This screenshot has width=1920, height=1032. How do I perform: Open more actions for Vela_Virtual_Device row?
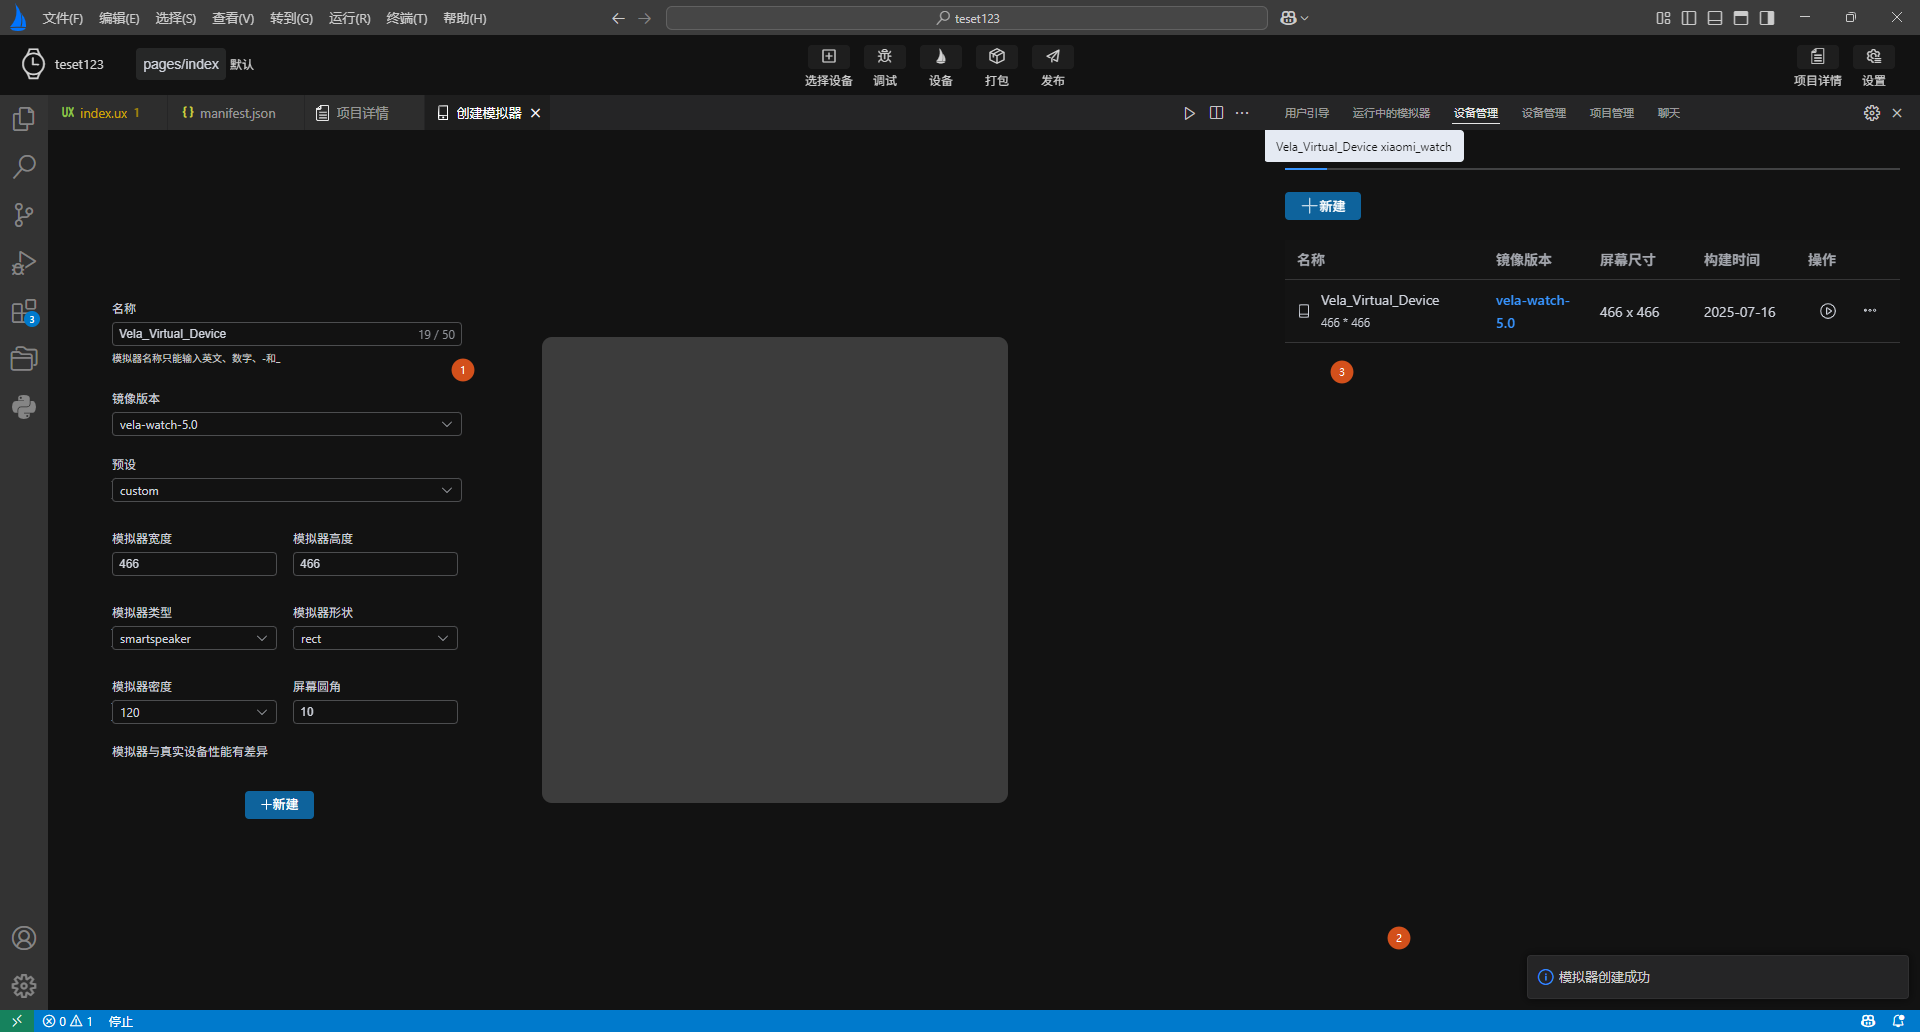1869,311
